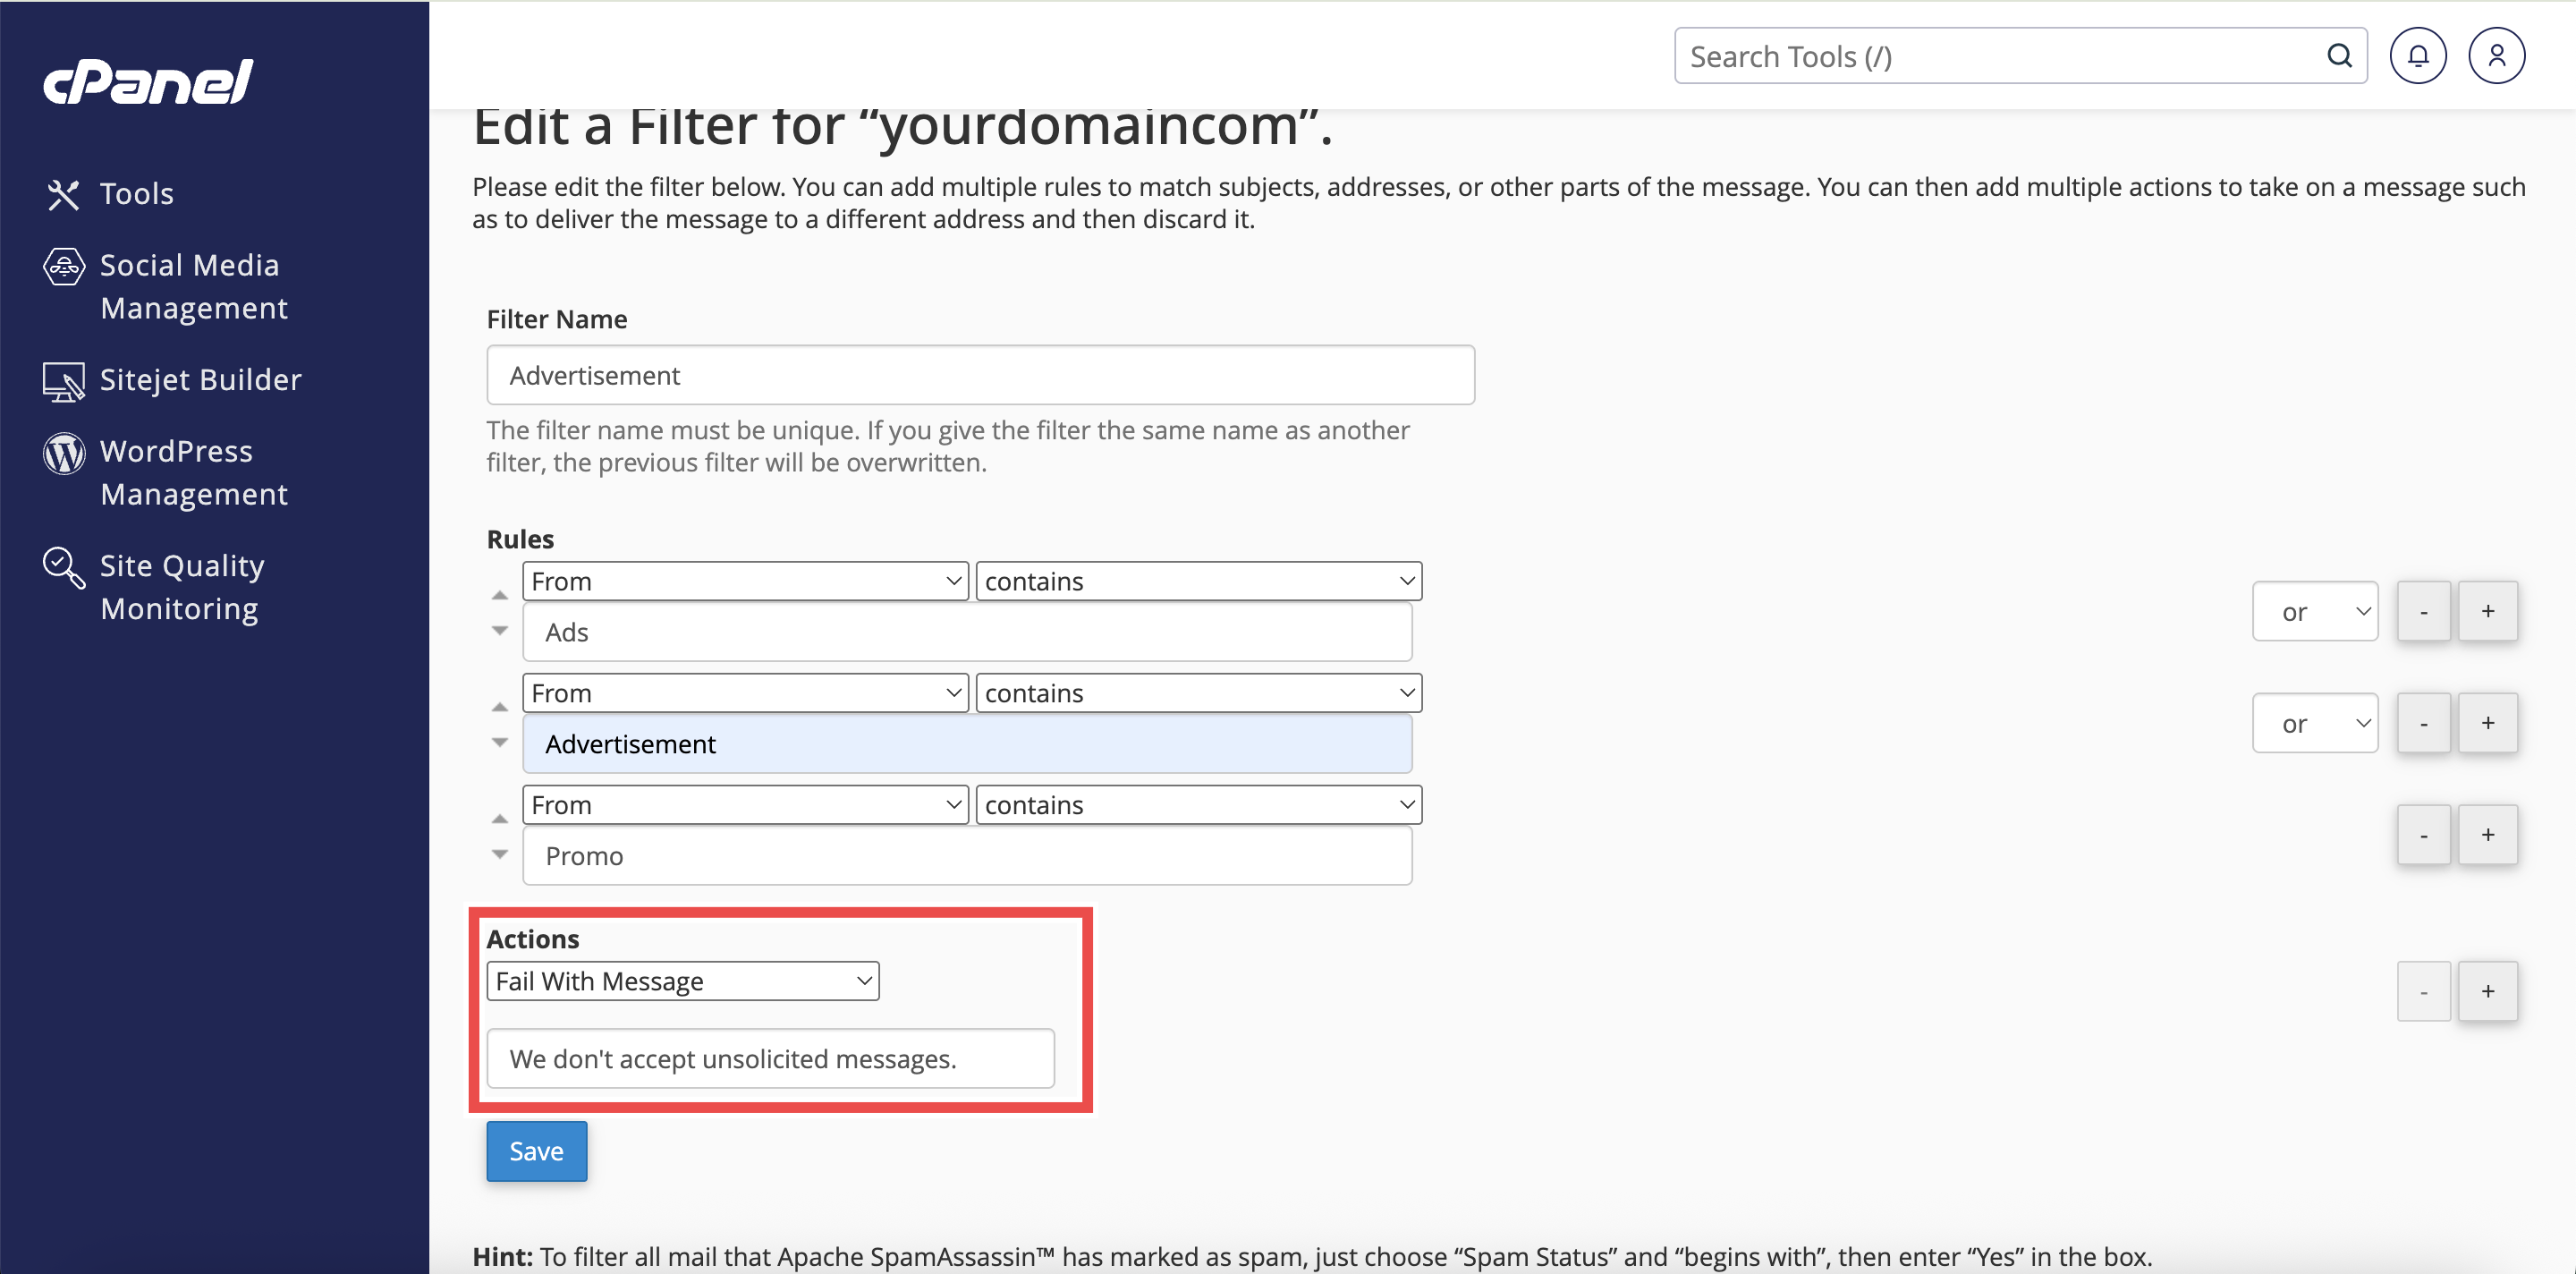Expand the first rule's From dropdown
The image size is (2576, 1274).
click(745, 581)
